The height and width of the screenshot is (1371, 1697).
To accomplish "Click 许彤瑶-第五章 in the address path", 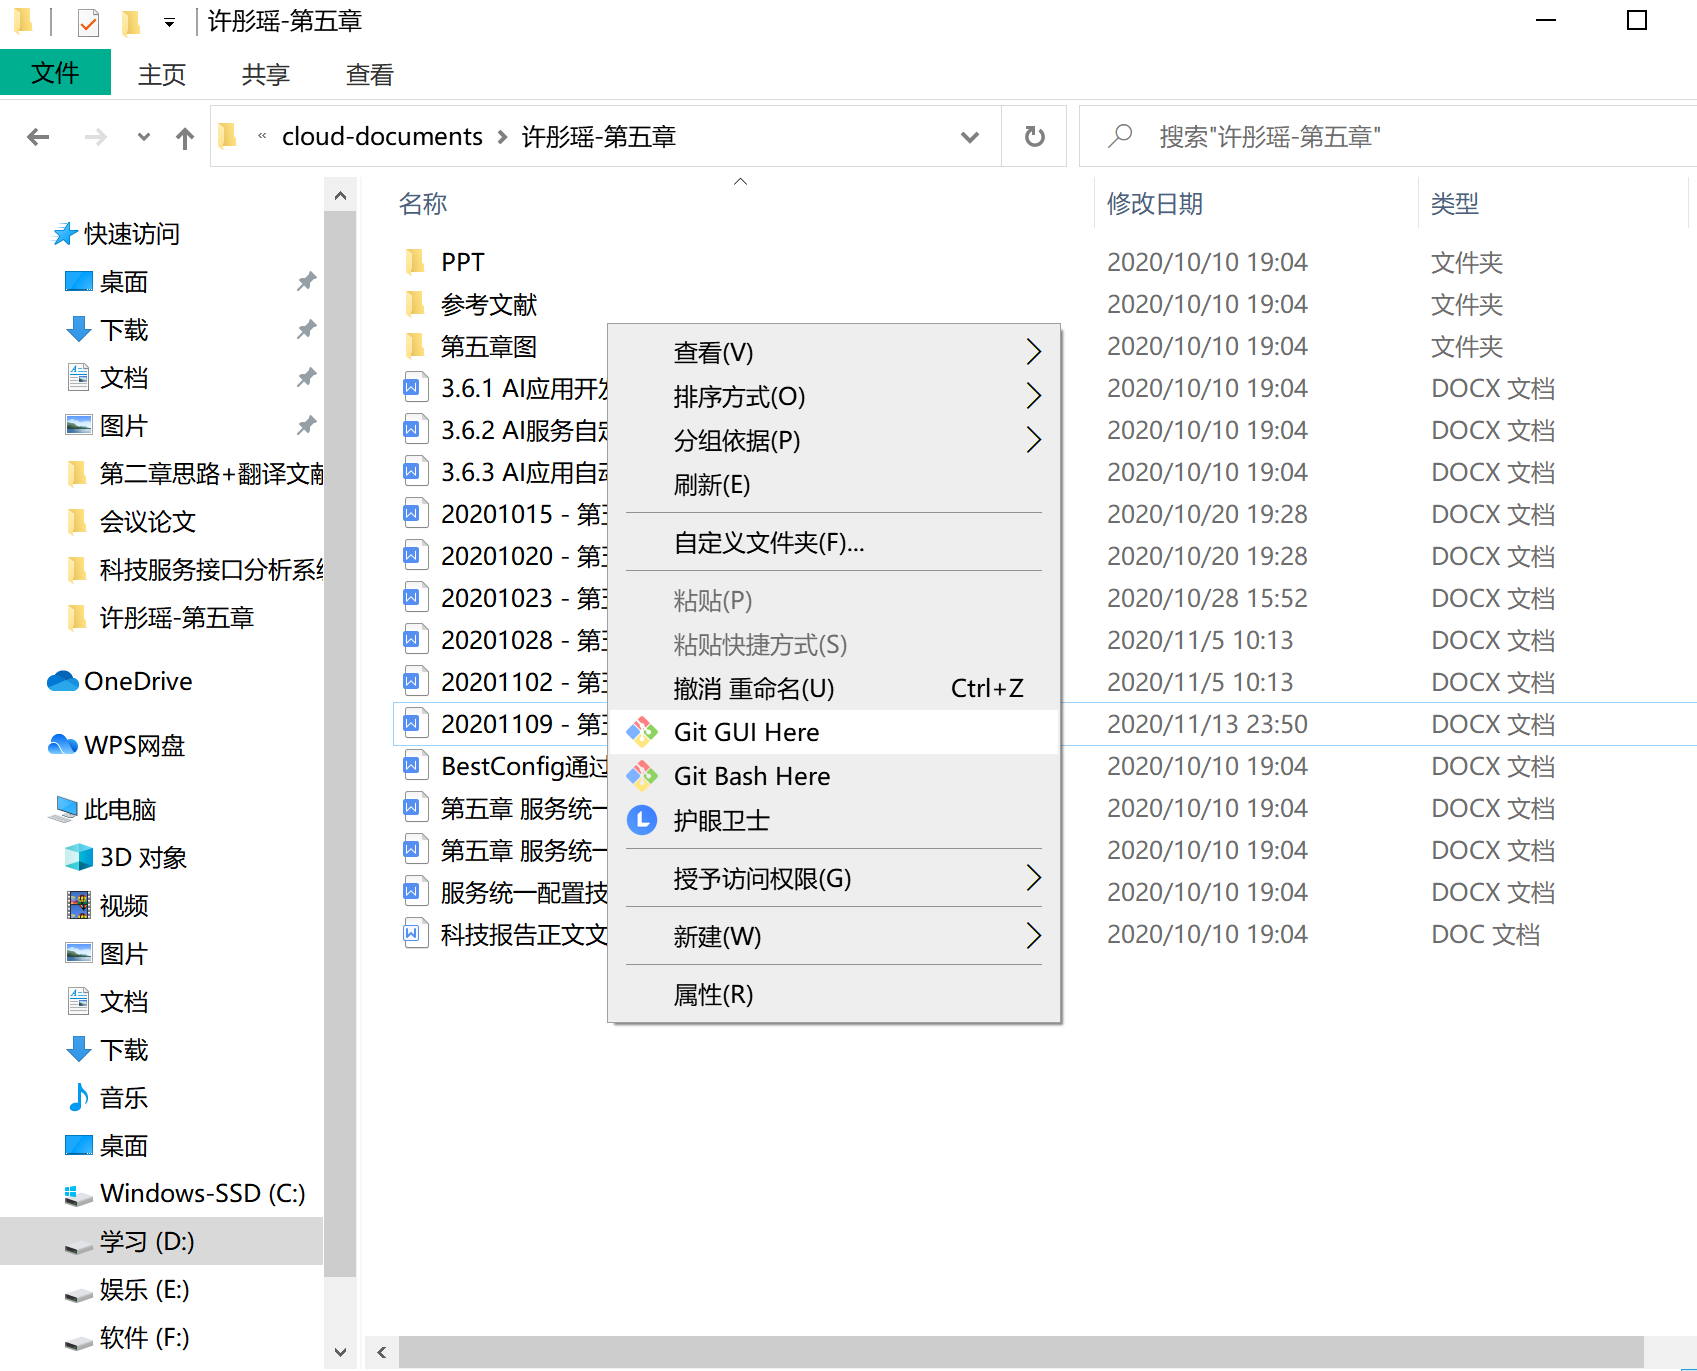I will coord(599,136).
